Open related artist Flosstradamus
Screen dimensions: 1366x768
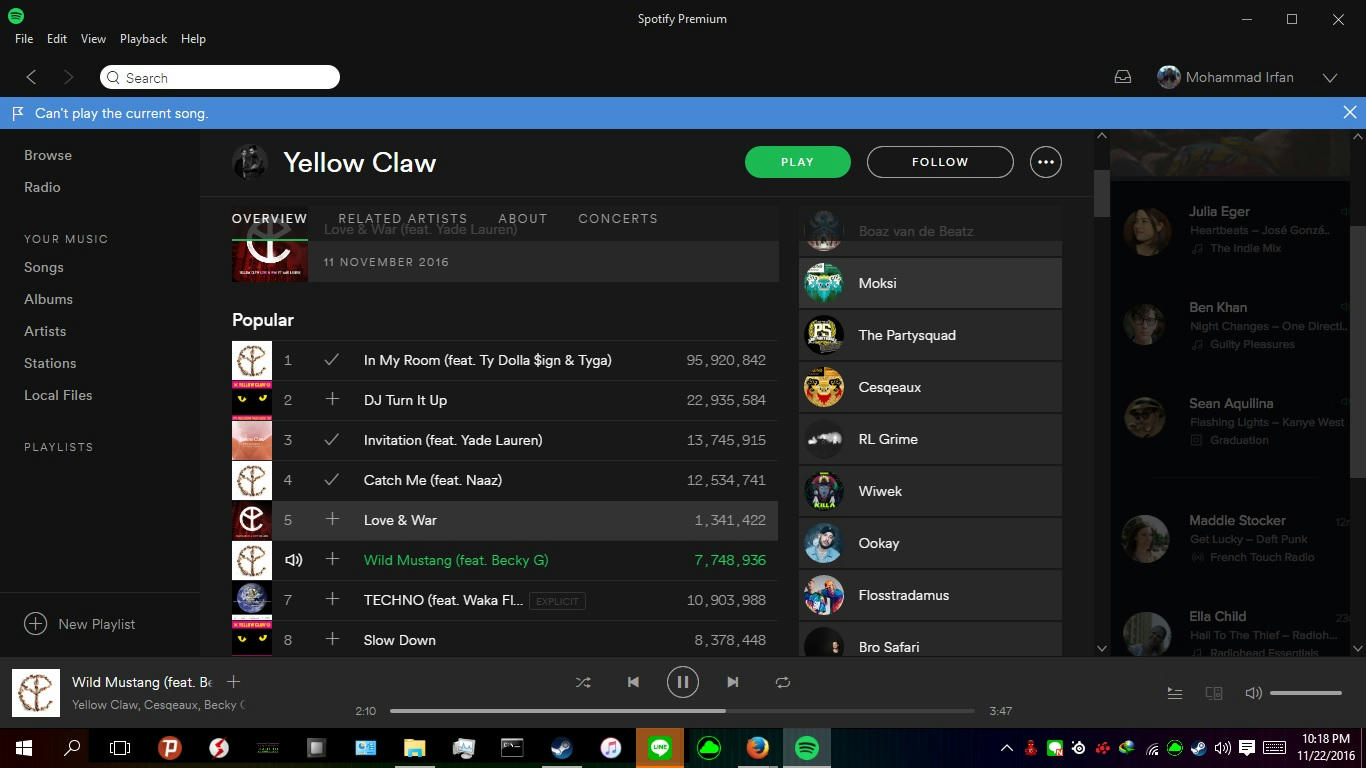point(930,595)
